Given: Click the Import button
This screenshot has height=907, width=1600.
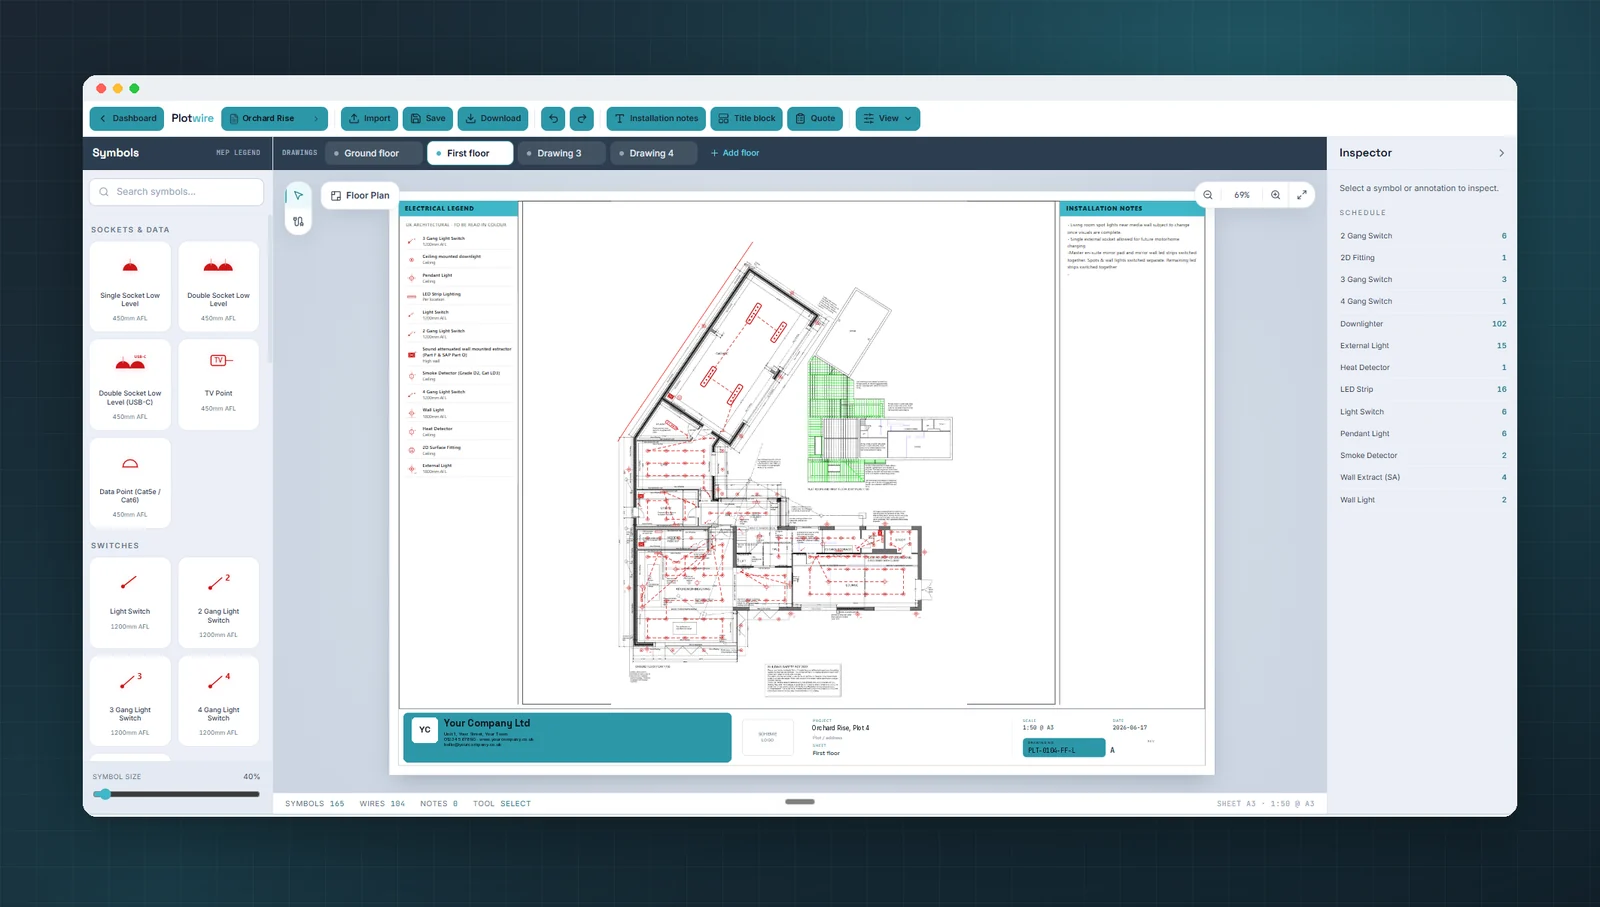Looking at the screenshot, I should (369, 118).
